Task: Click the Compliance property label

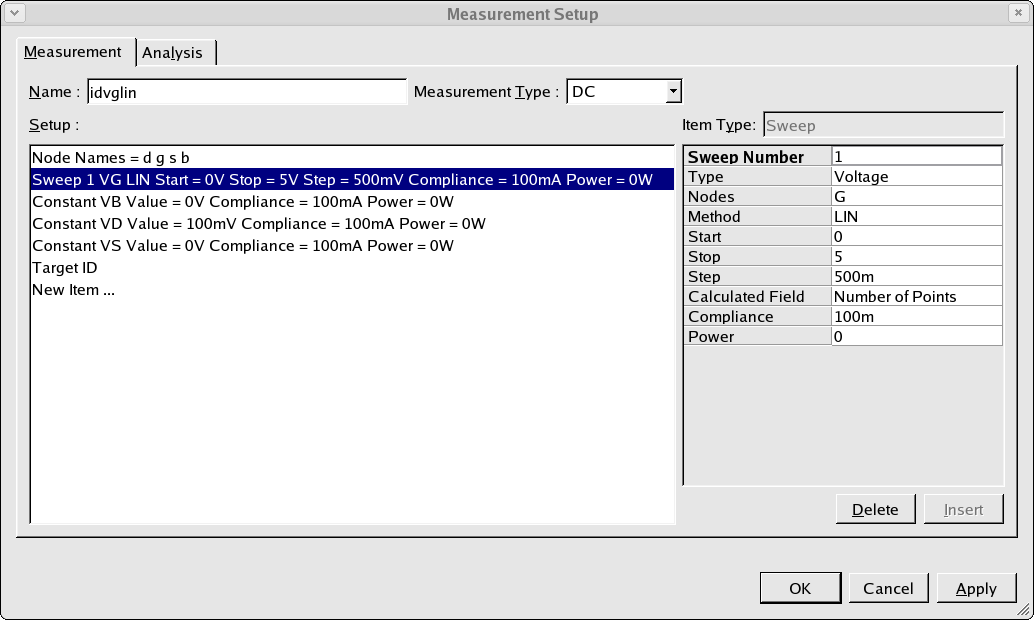Action: click(758, 317)
